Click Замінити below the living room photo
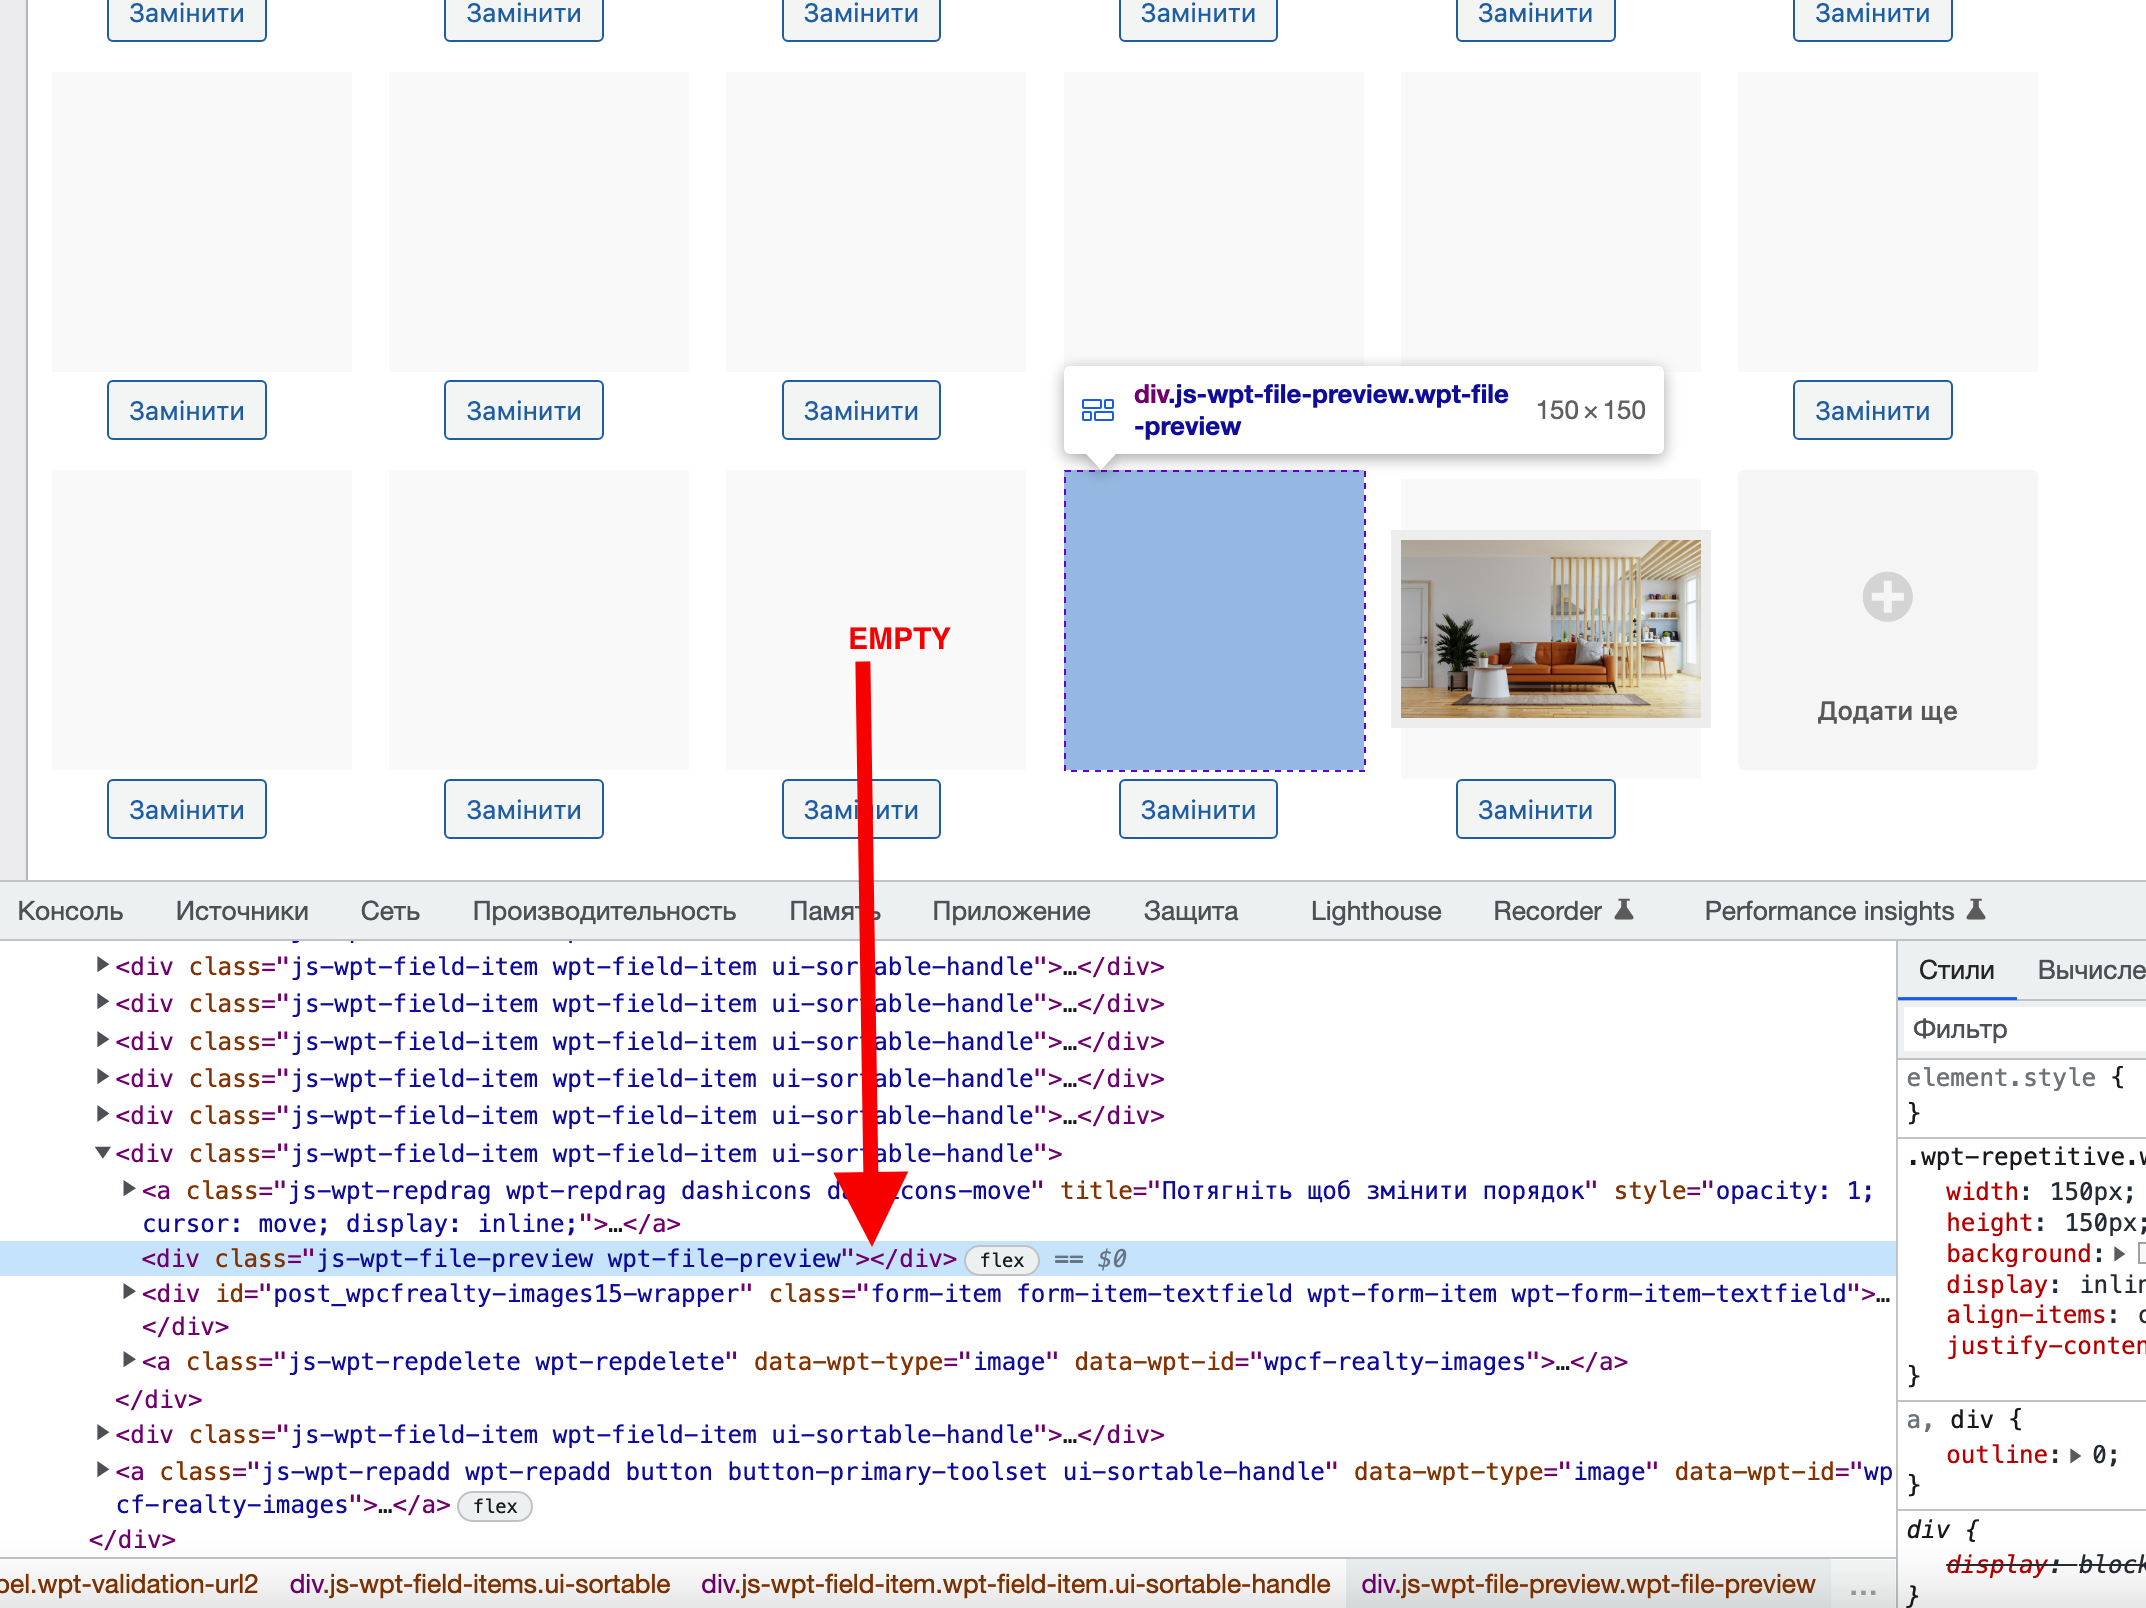Screen dimensions: 2146x1608 coord(1535,809)
